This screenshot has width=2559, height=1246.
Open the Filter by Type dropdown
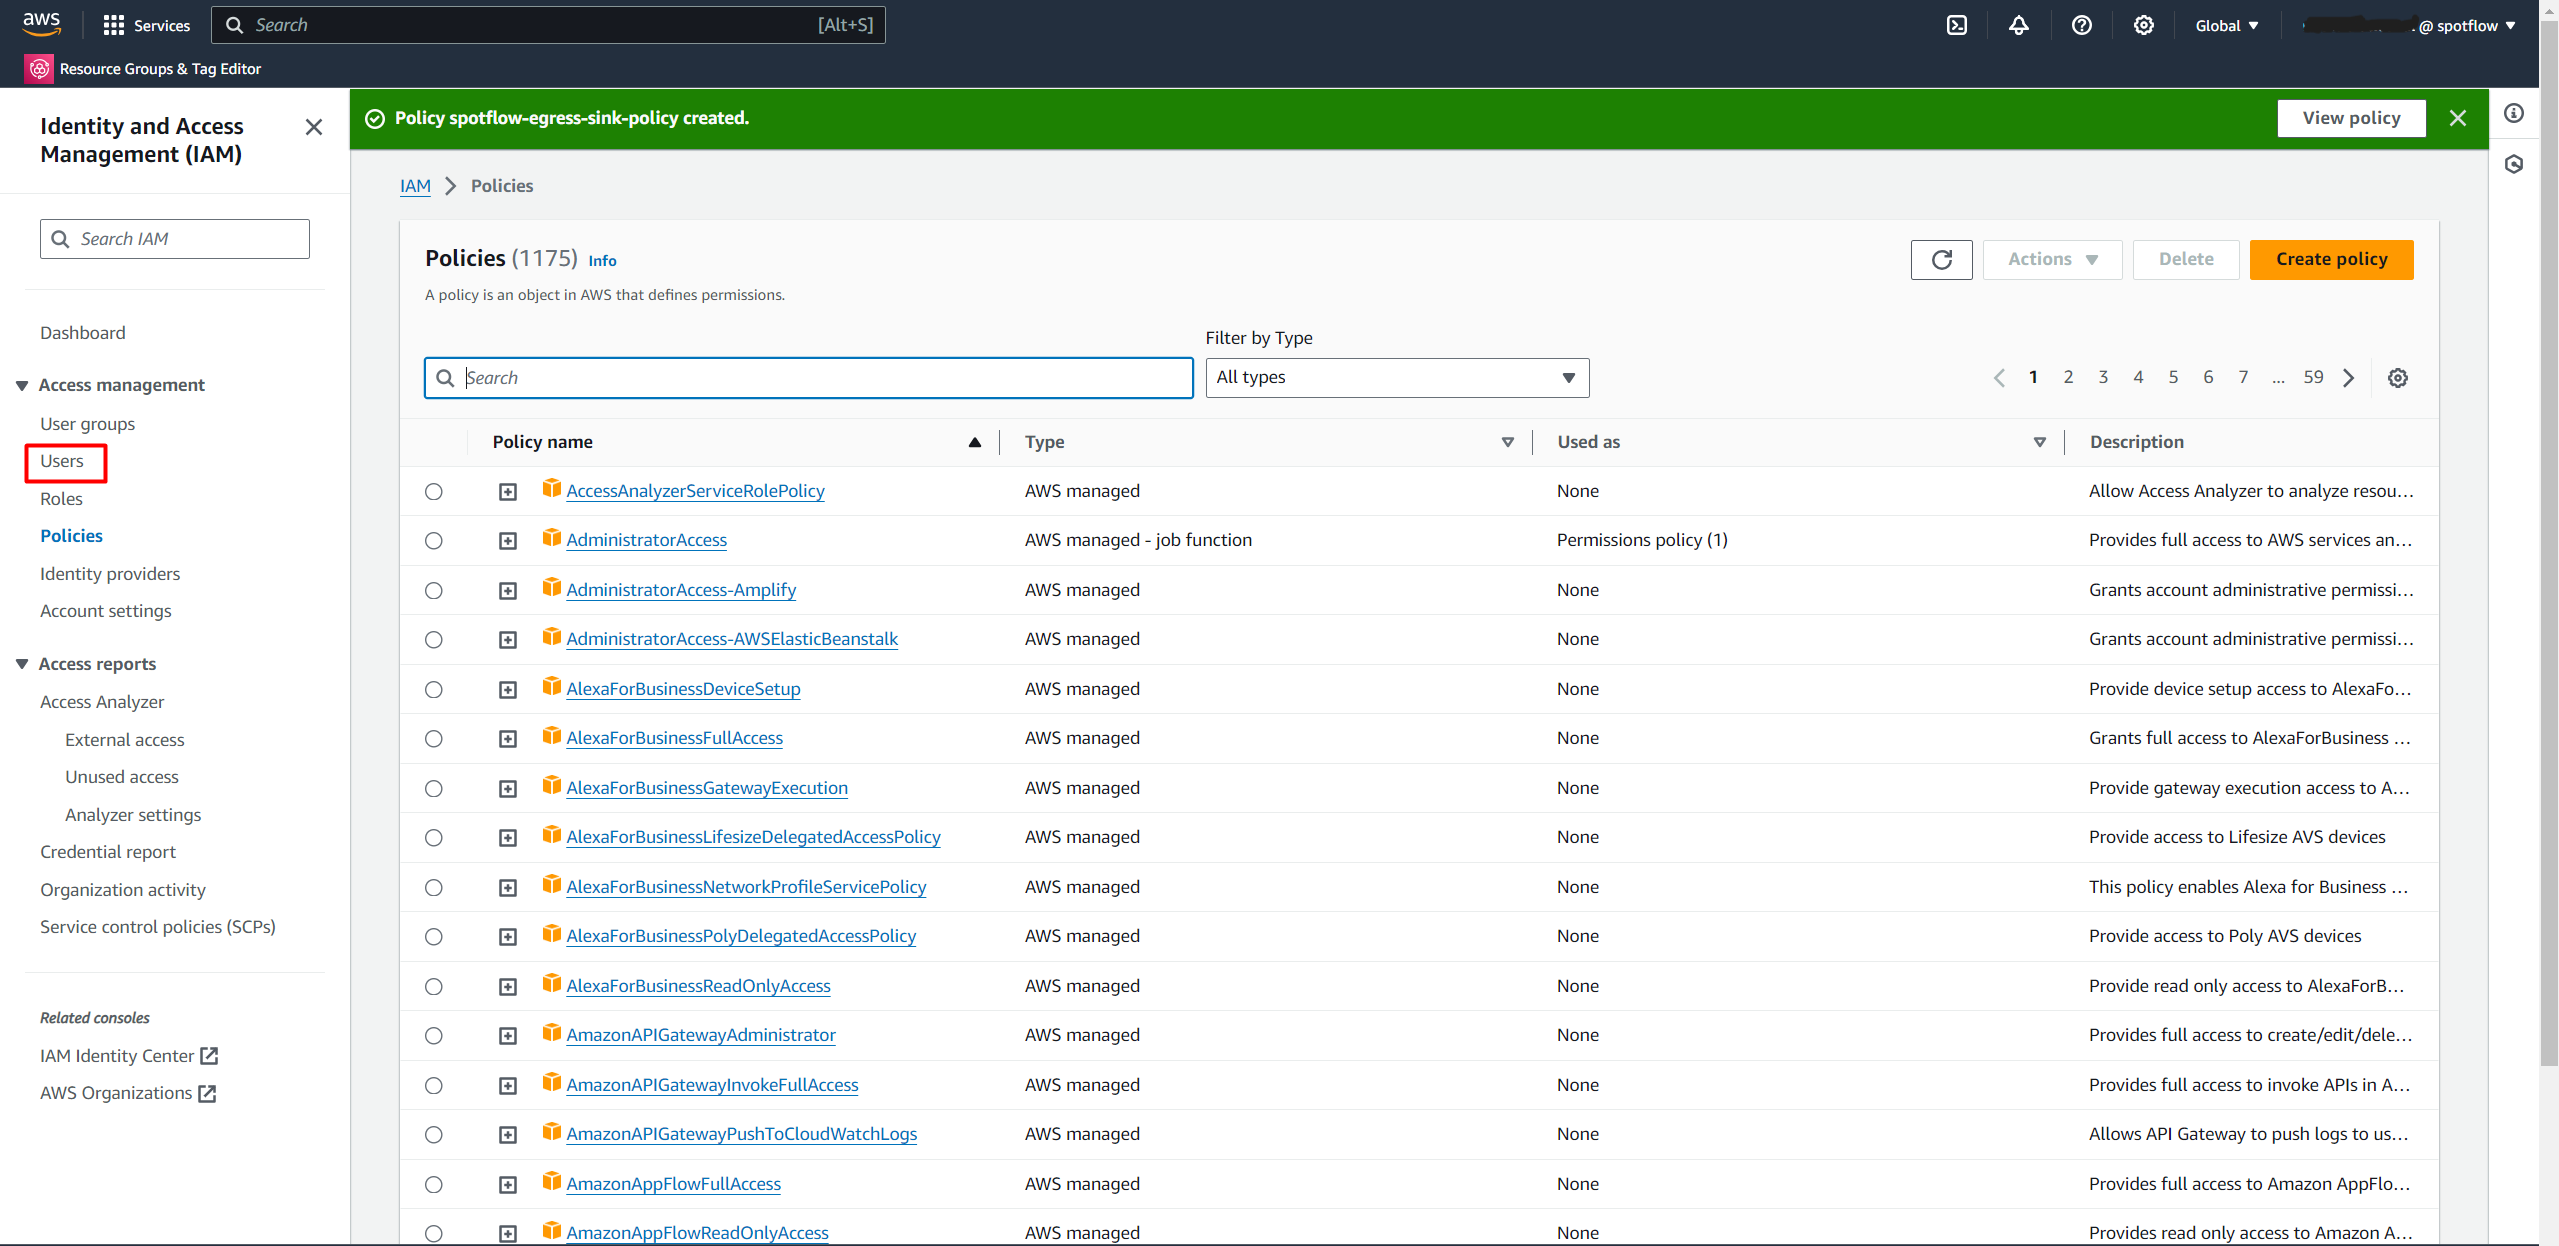coord(1397,378)
